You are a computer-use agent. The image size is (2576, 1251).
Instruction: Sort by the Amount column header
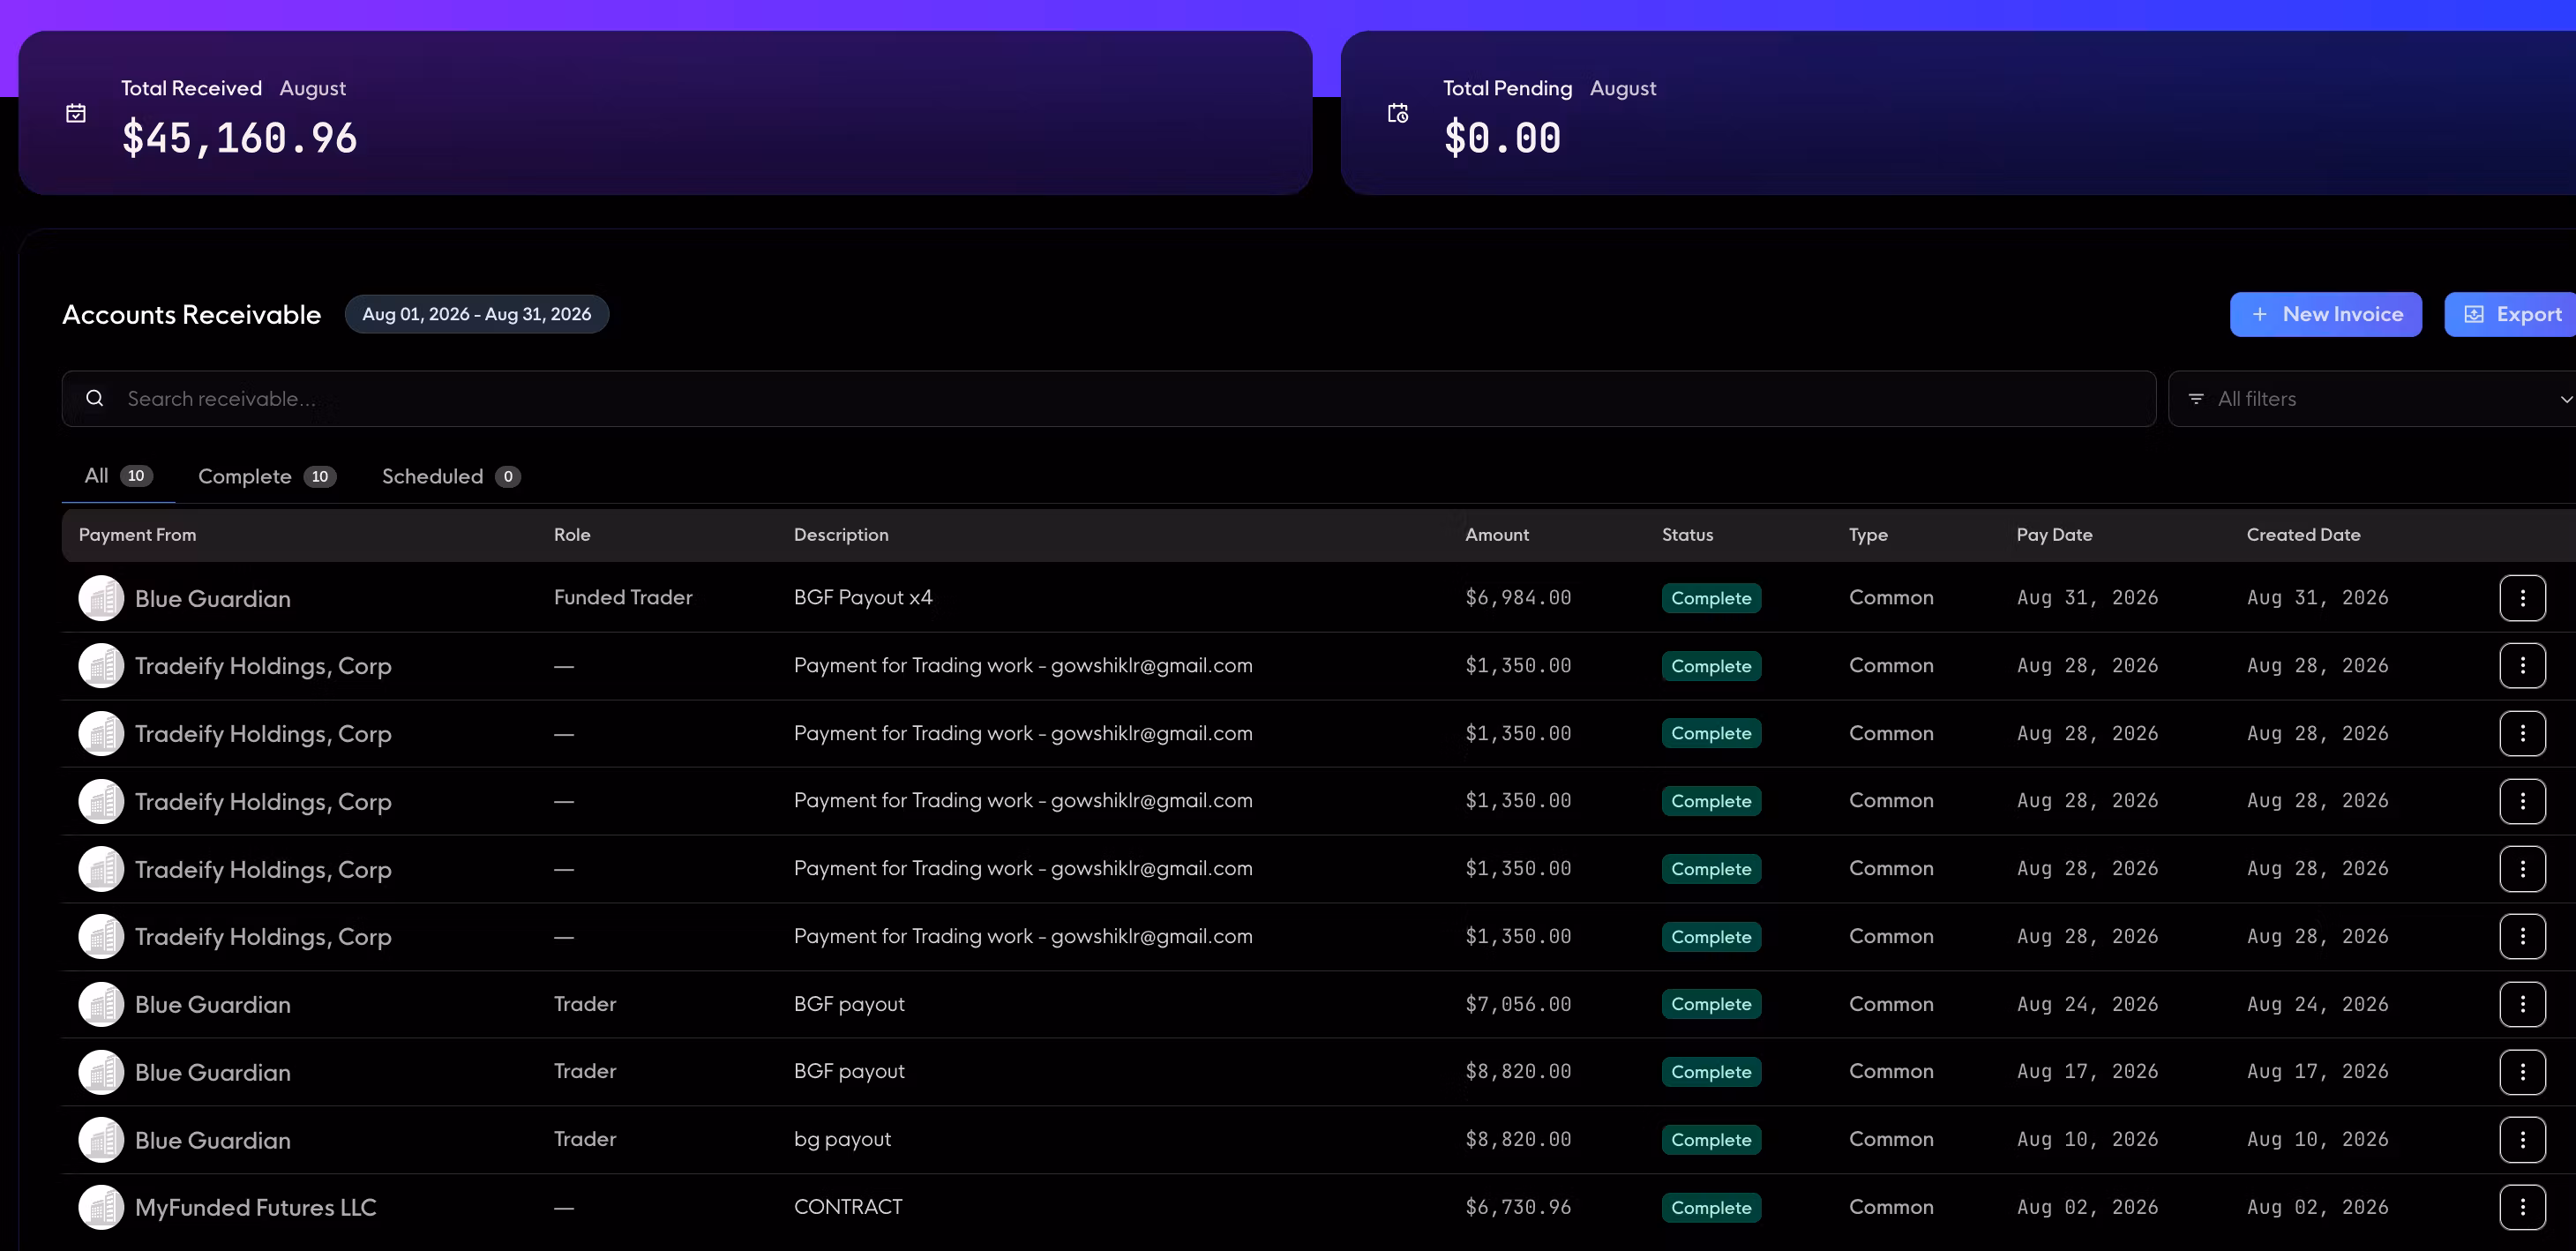1496,535
